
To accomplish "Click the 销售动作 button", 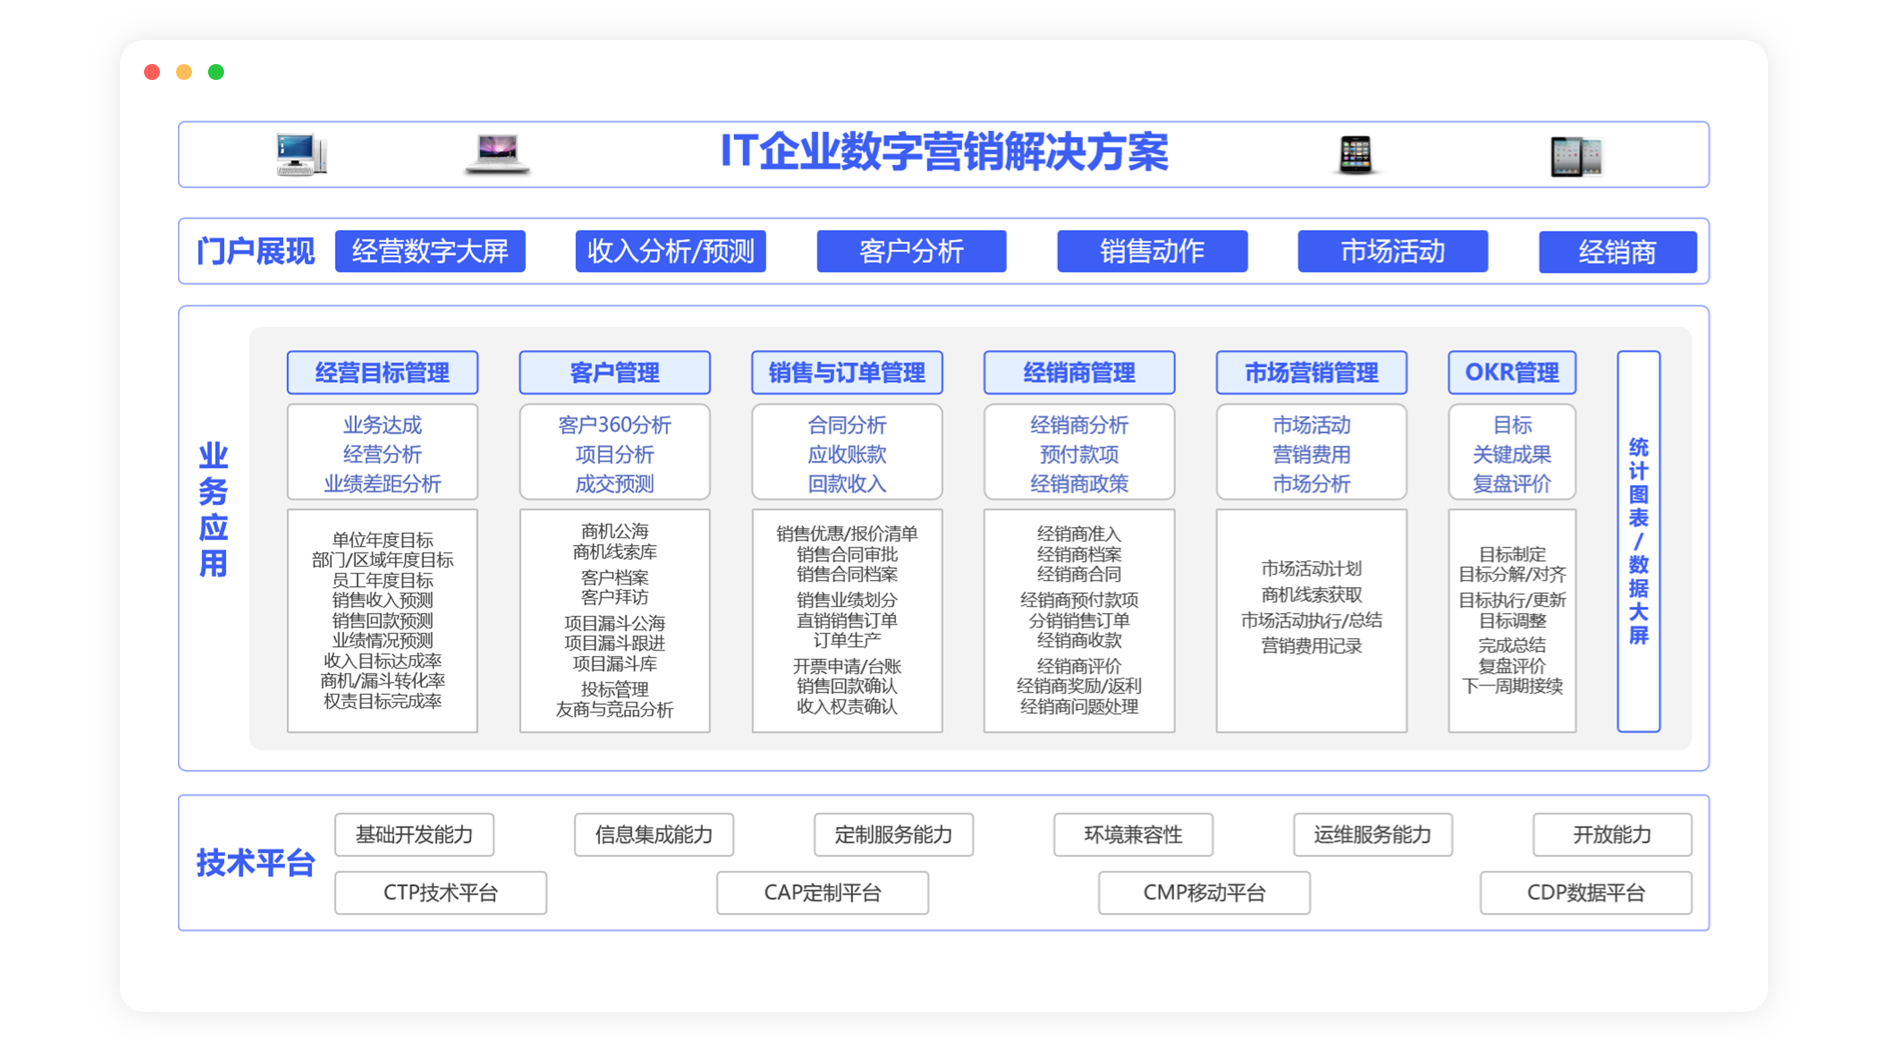I will pos(1152,251).
